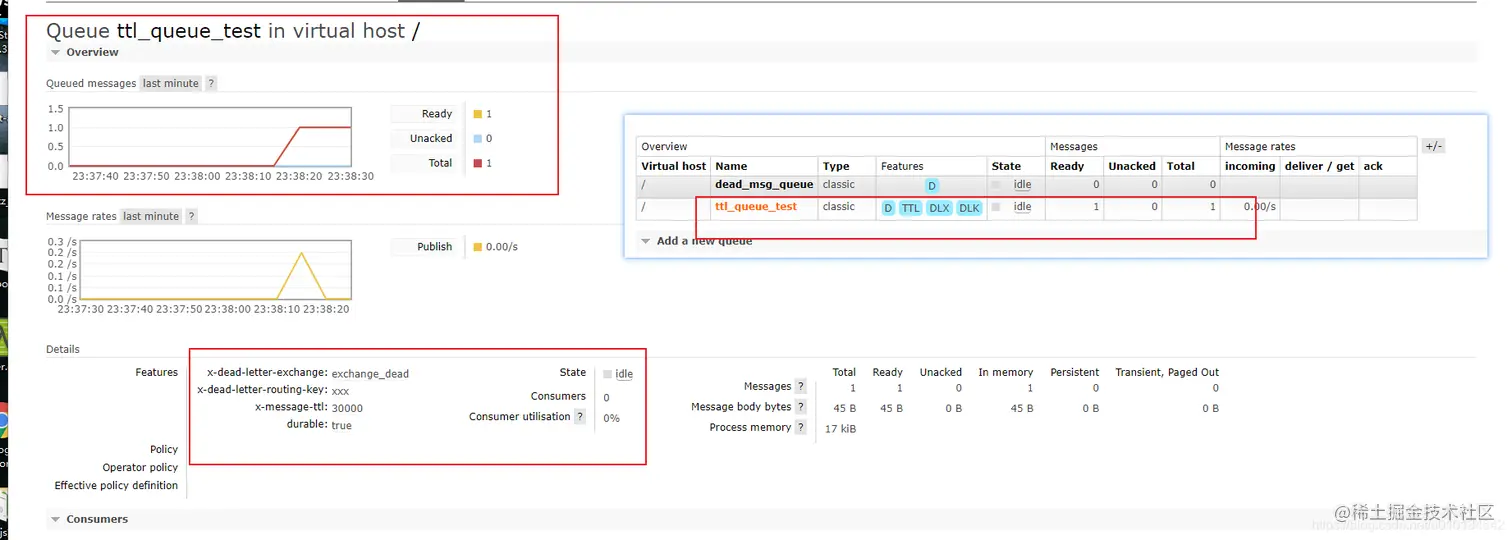Viewport: 1512px width, 540px height.
Task: Click the 0% Consumer utilisation value
Action: (x=611, y=418)
